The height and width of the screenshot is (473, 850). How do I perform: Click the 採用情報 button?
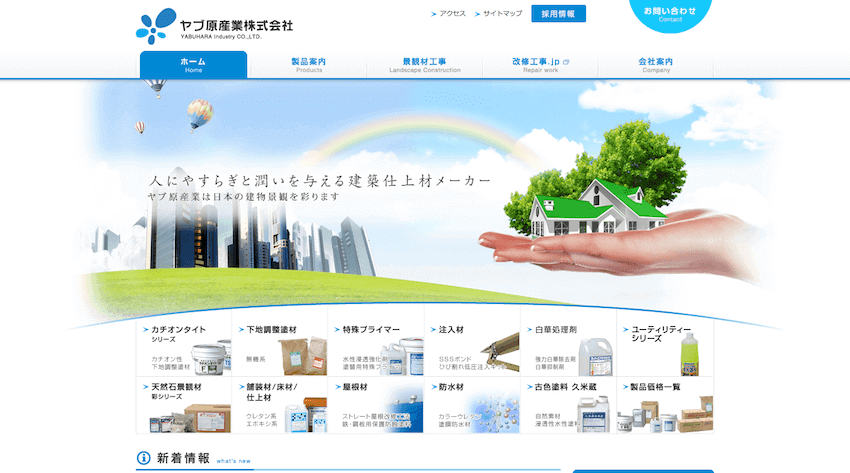click(x=558, y=14)
